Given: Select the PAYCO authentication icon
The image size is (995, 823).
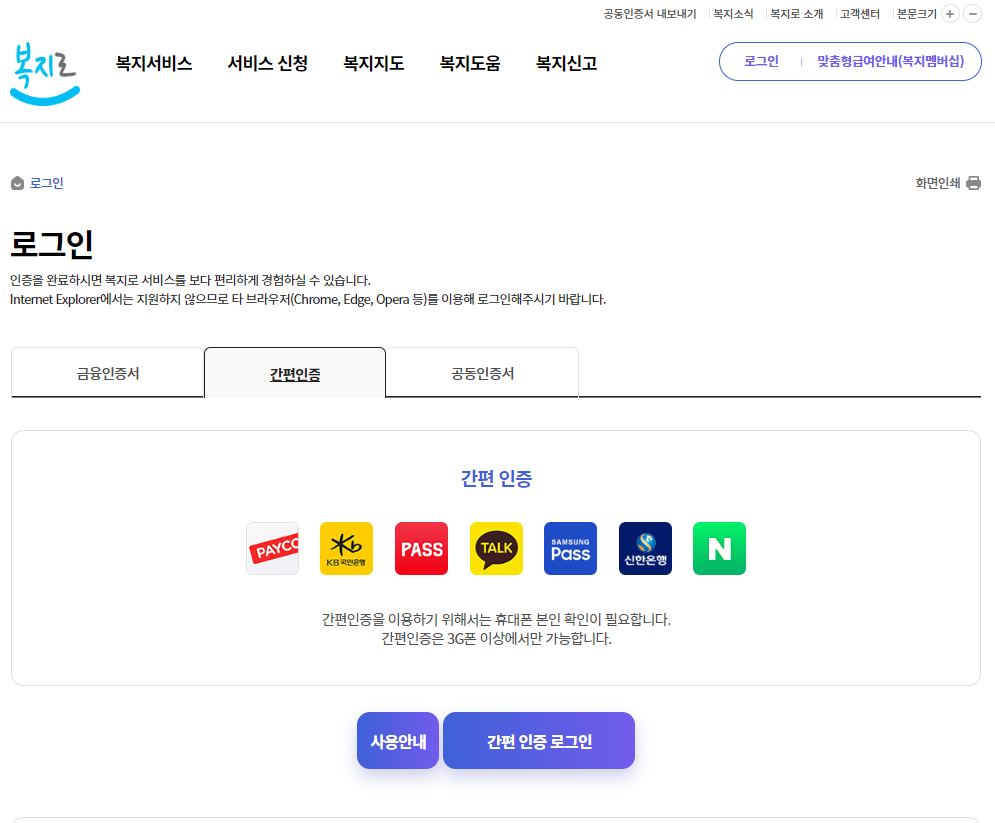Looking at the screenshot, I should point(272,548).
